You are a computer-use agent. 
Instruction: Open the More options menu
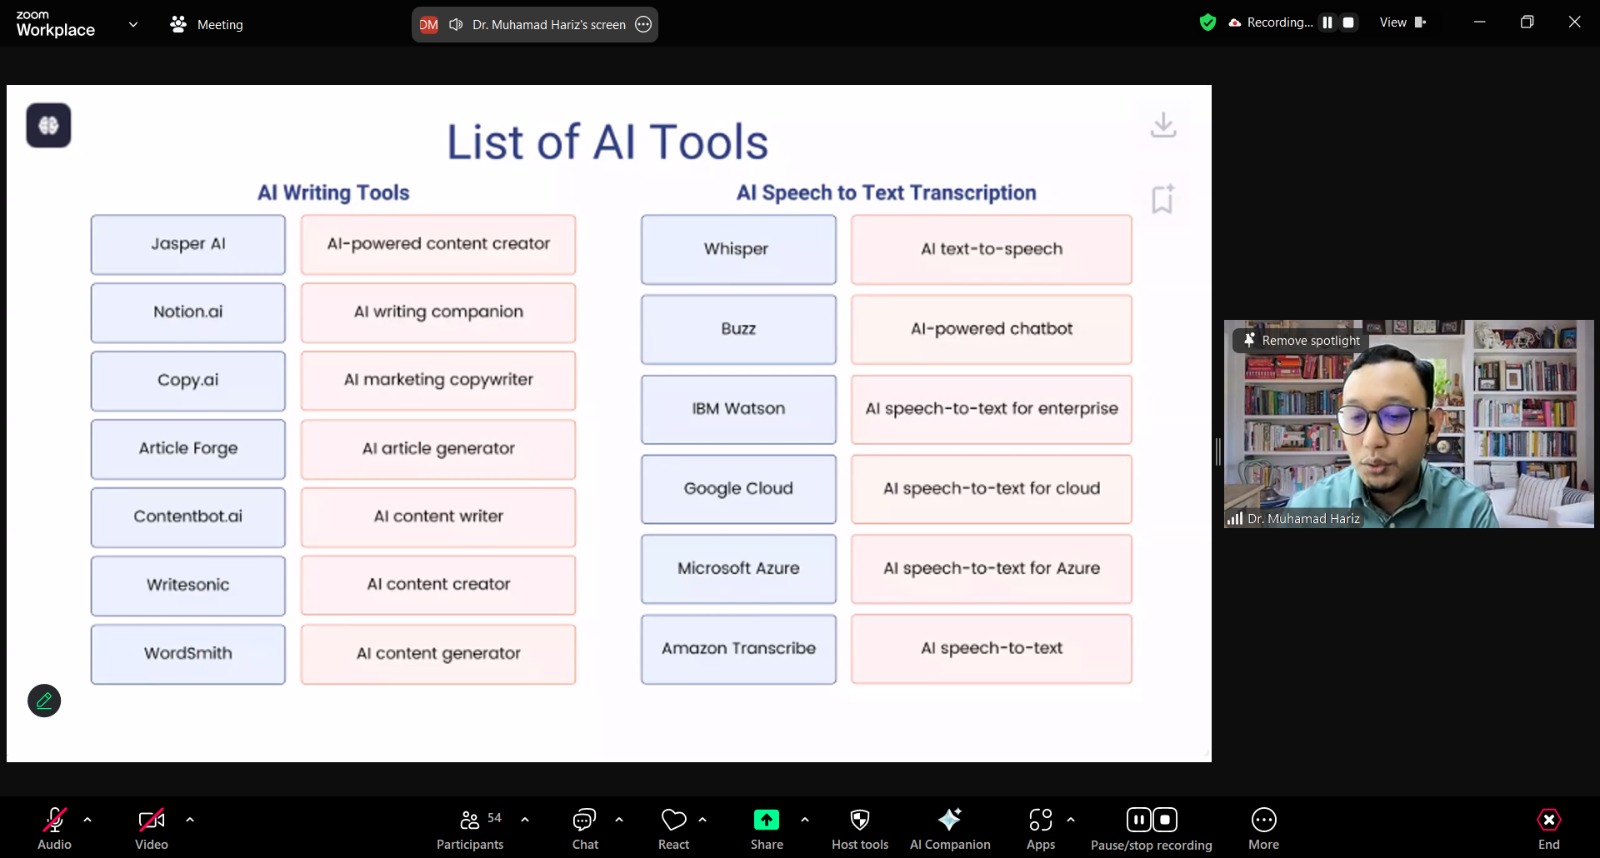point(1264,828)
